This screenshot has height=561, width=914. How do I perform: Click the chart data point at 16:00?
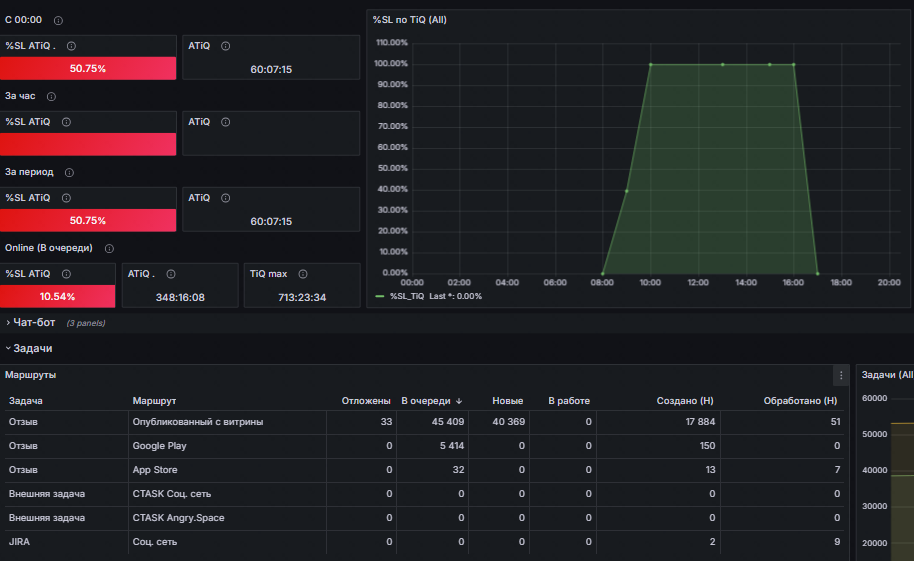point(793,65)
